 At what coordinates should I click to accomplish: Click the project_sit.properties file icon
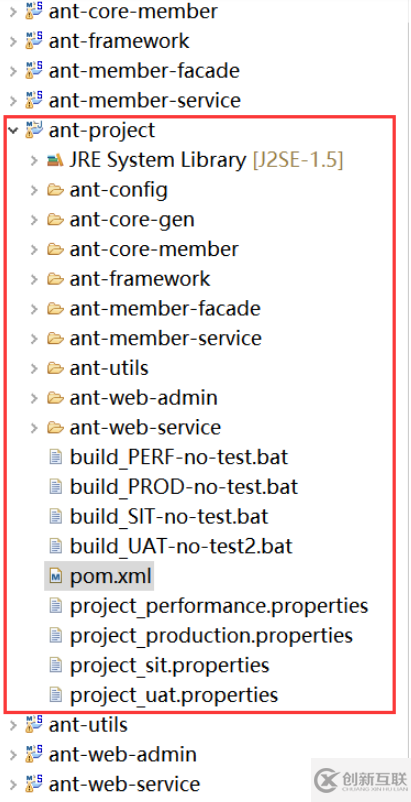tap(55, 665)
